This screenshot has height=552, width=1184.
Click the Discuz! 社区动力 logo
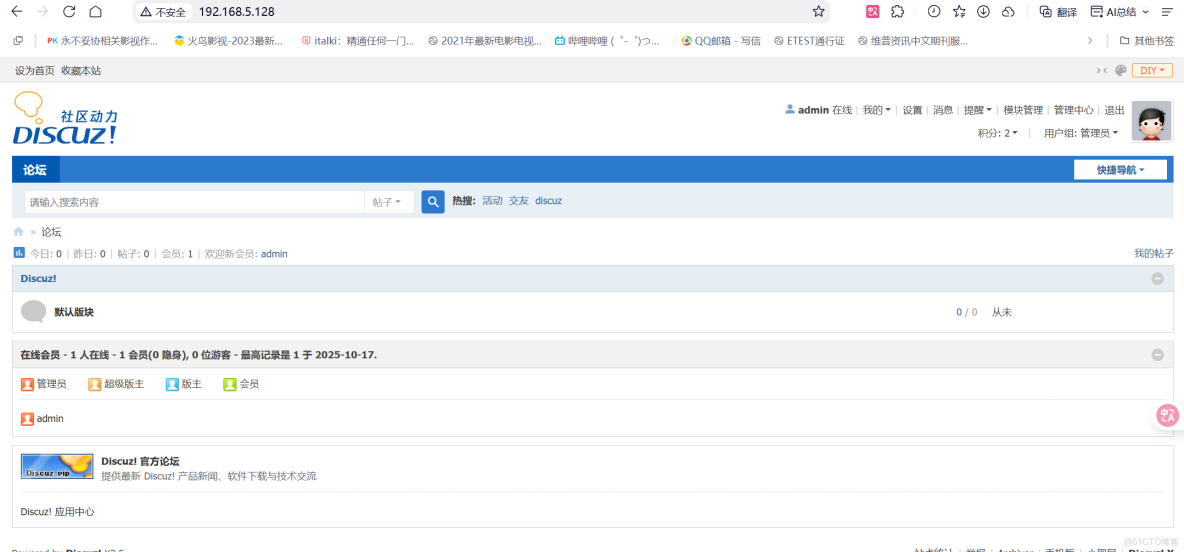66,118
